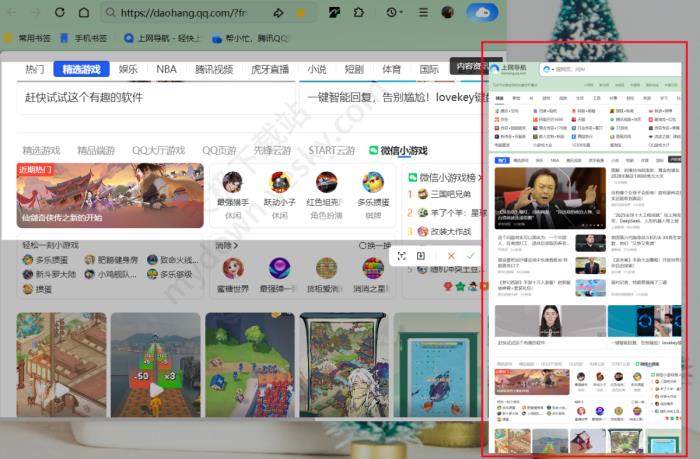This screenshot has width=700, height=459.
Task: Open the 近期热门 featured game banner
Action: (96, 195)
